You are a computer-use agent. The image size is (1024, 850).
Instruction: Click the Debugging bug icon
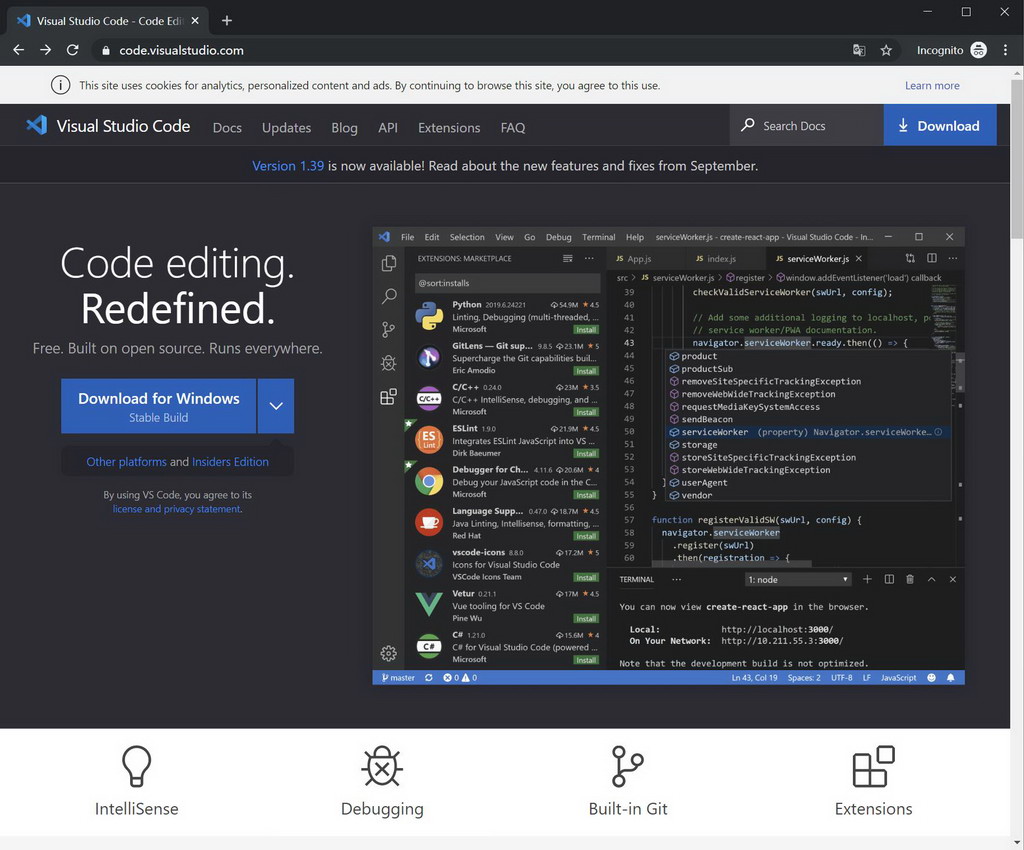382,766
